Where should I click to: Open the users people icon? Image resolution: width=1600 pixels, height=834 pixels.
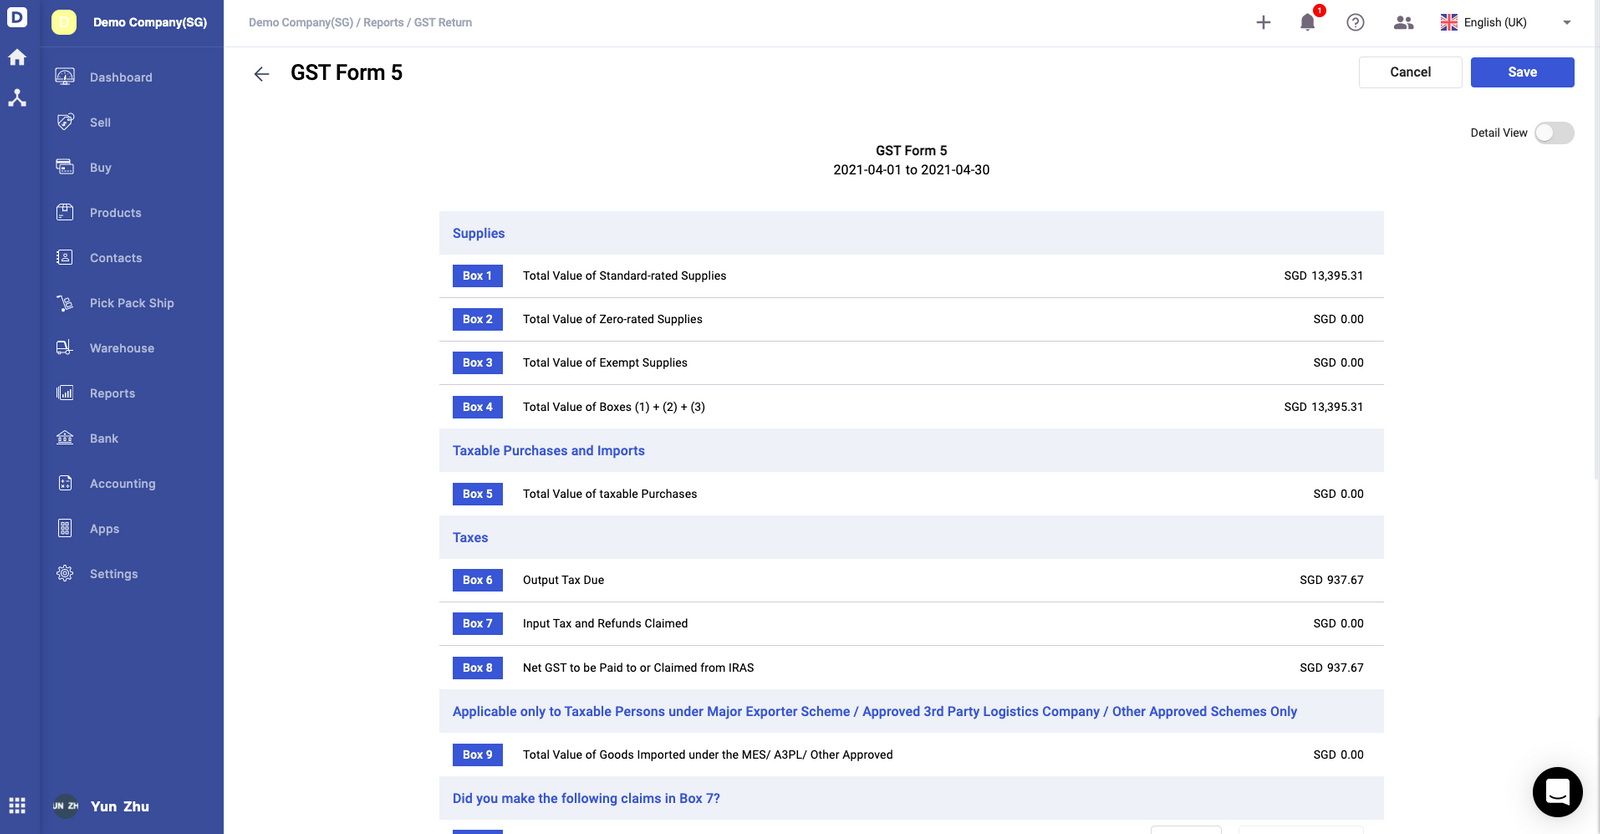pyautogui.click(x=1404, y=22)
